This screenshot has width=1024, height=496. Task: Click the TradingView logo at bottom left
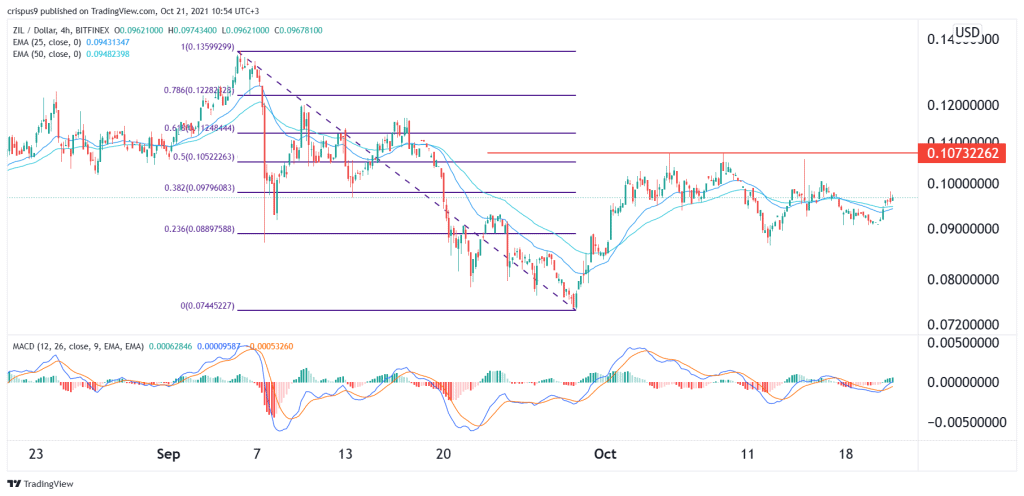(40, 484)
